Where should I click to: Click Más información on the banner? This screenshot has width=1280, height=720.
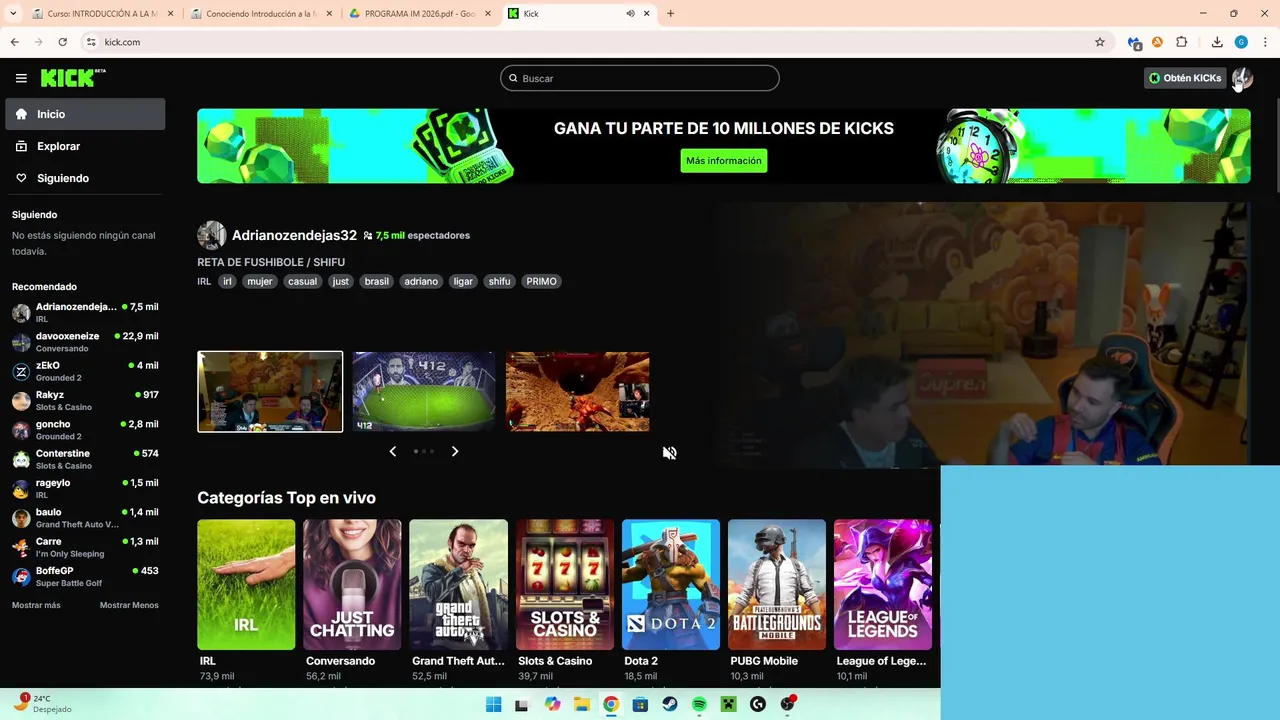point(723,160)
